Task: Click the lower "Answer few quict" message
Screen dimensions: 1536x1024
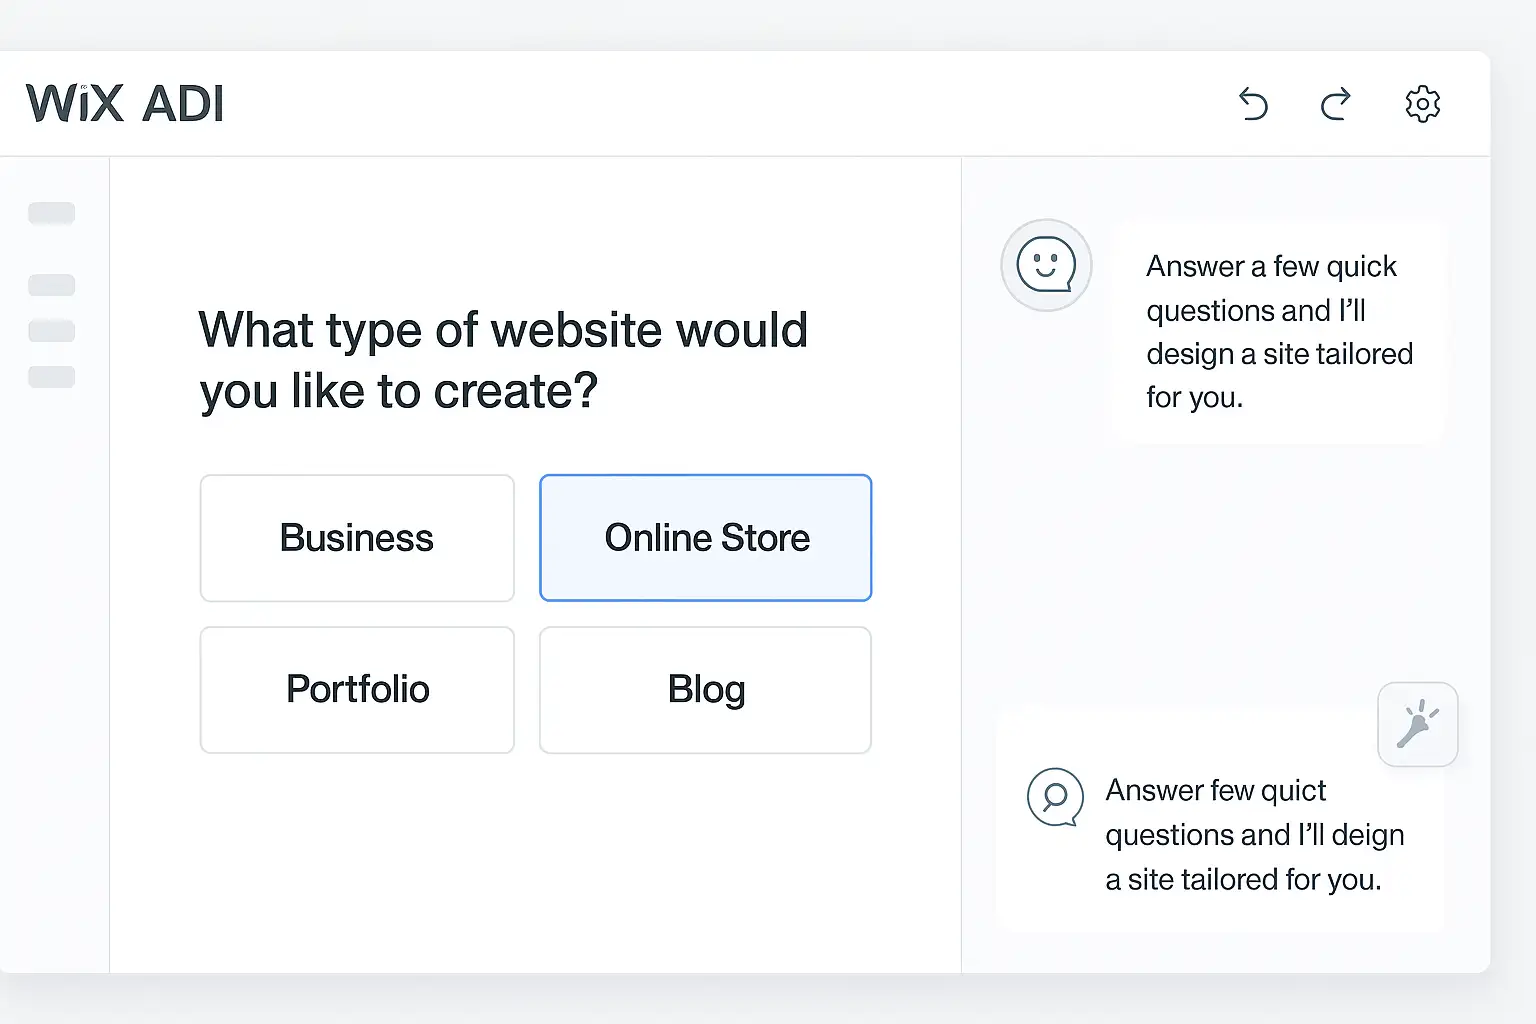Action: pyautogui.click(x=1254, y=835)
